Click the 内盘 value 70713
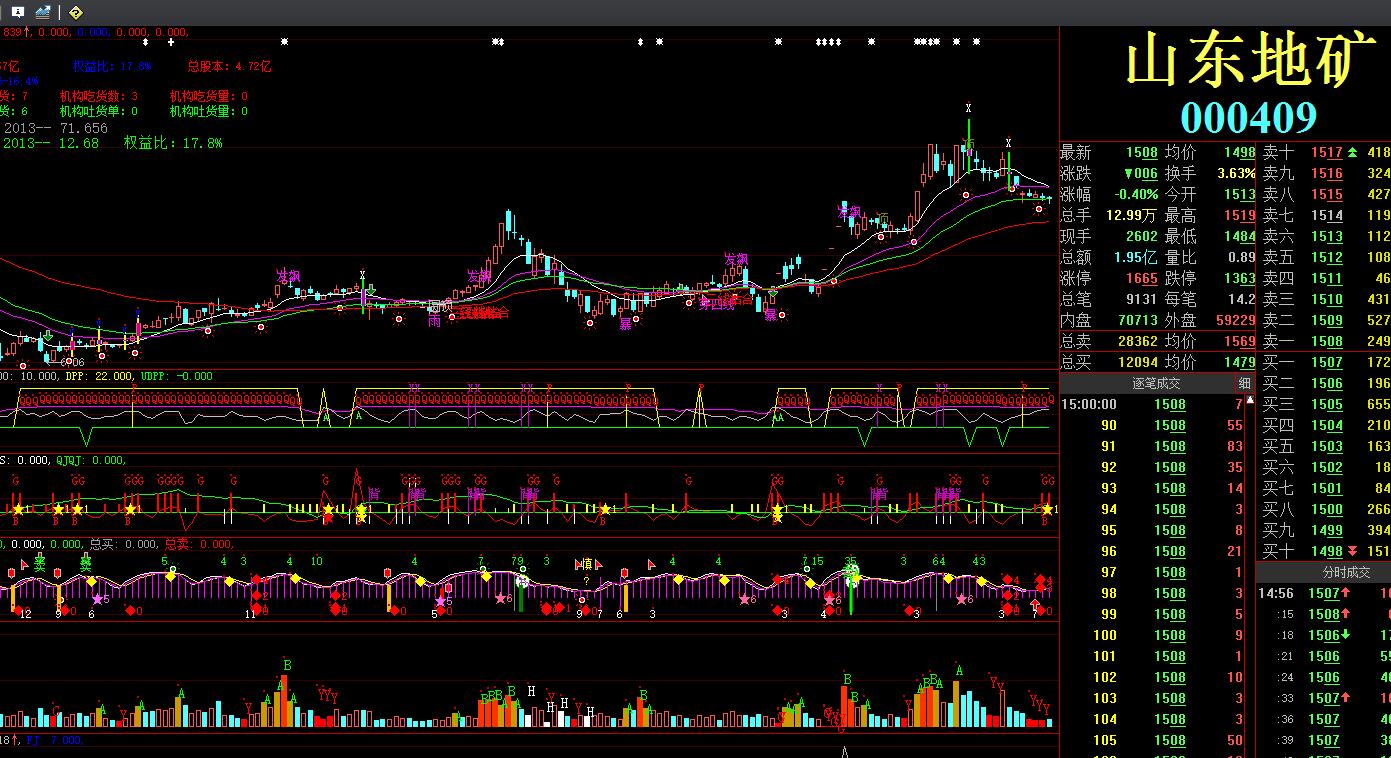 (1138, 321)
